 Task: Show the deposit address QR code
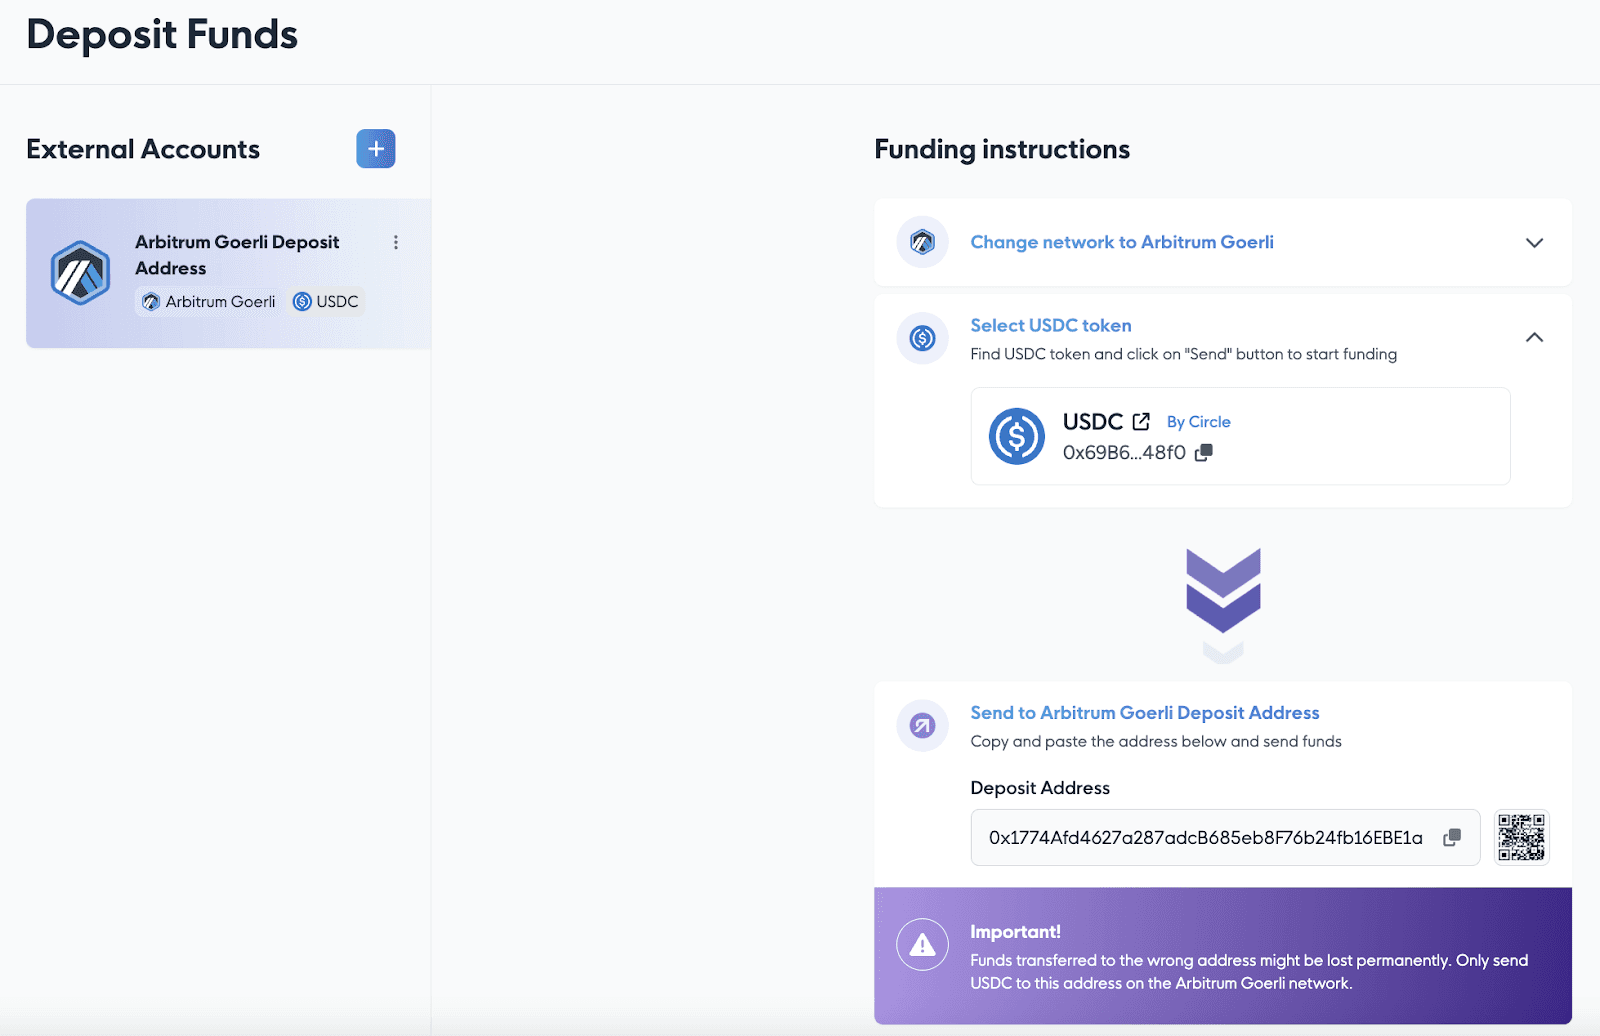(1522, 837)
